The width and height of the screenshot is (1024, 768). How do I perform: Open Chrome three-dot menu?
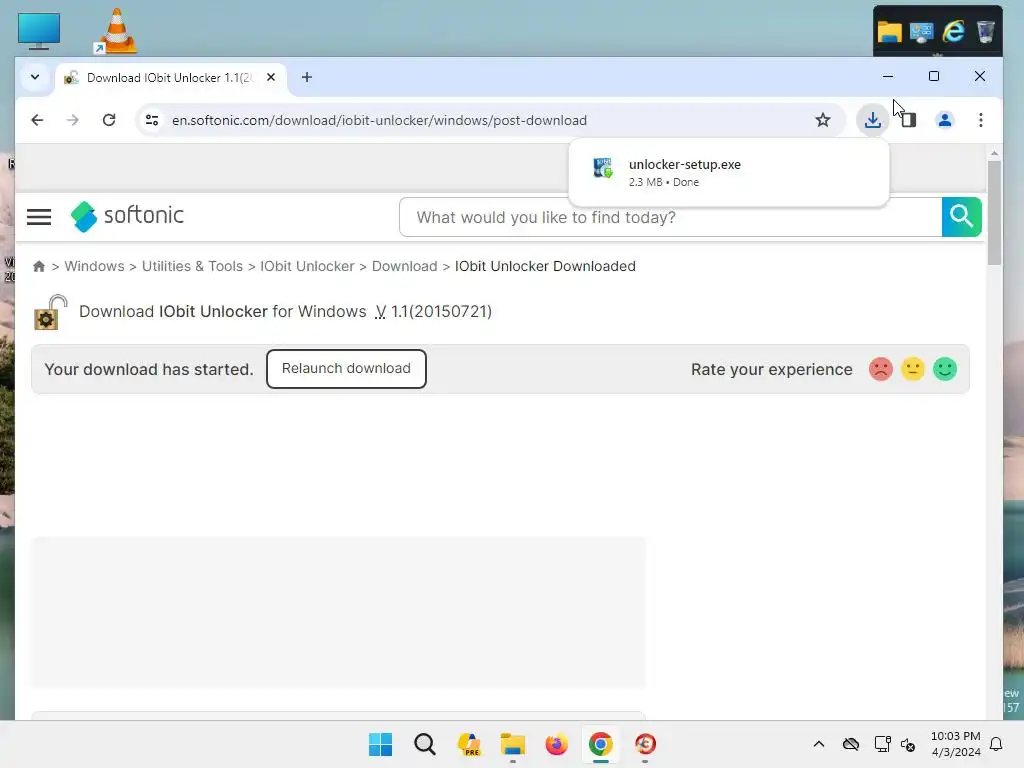tap(981, 120)
